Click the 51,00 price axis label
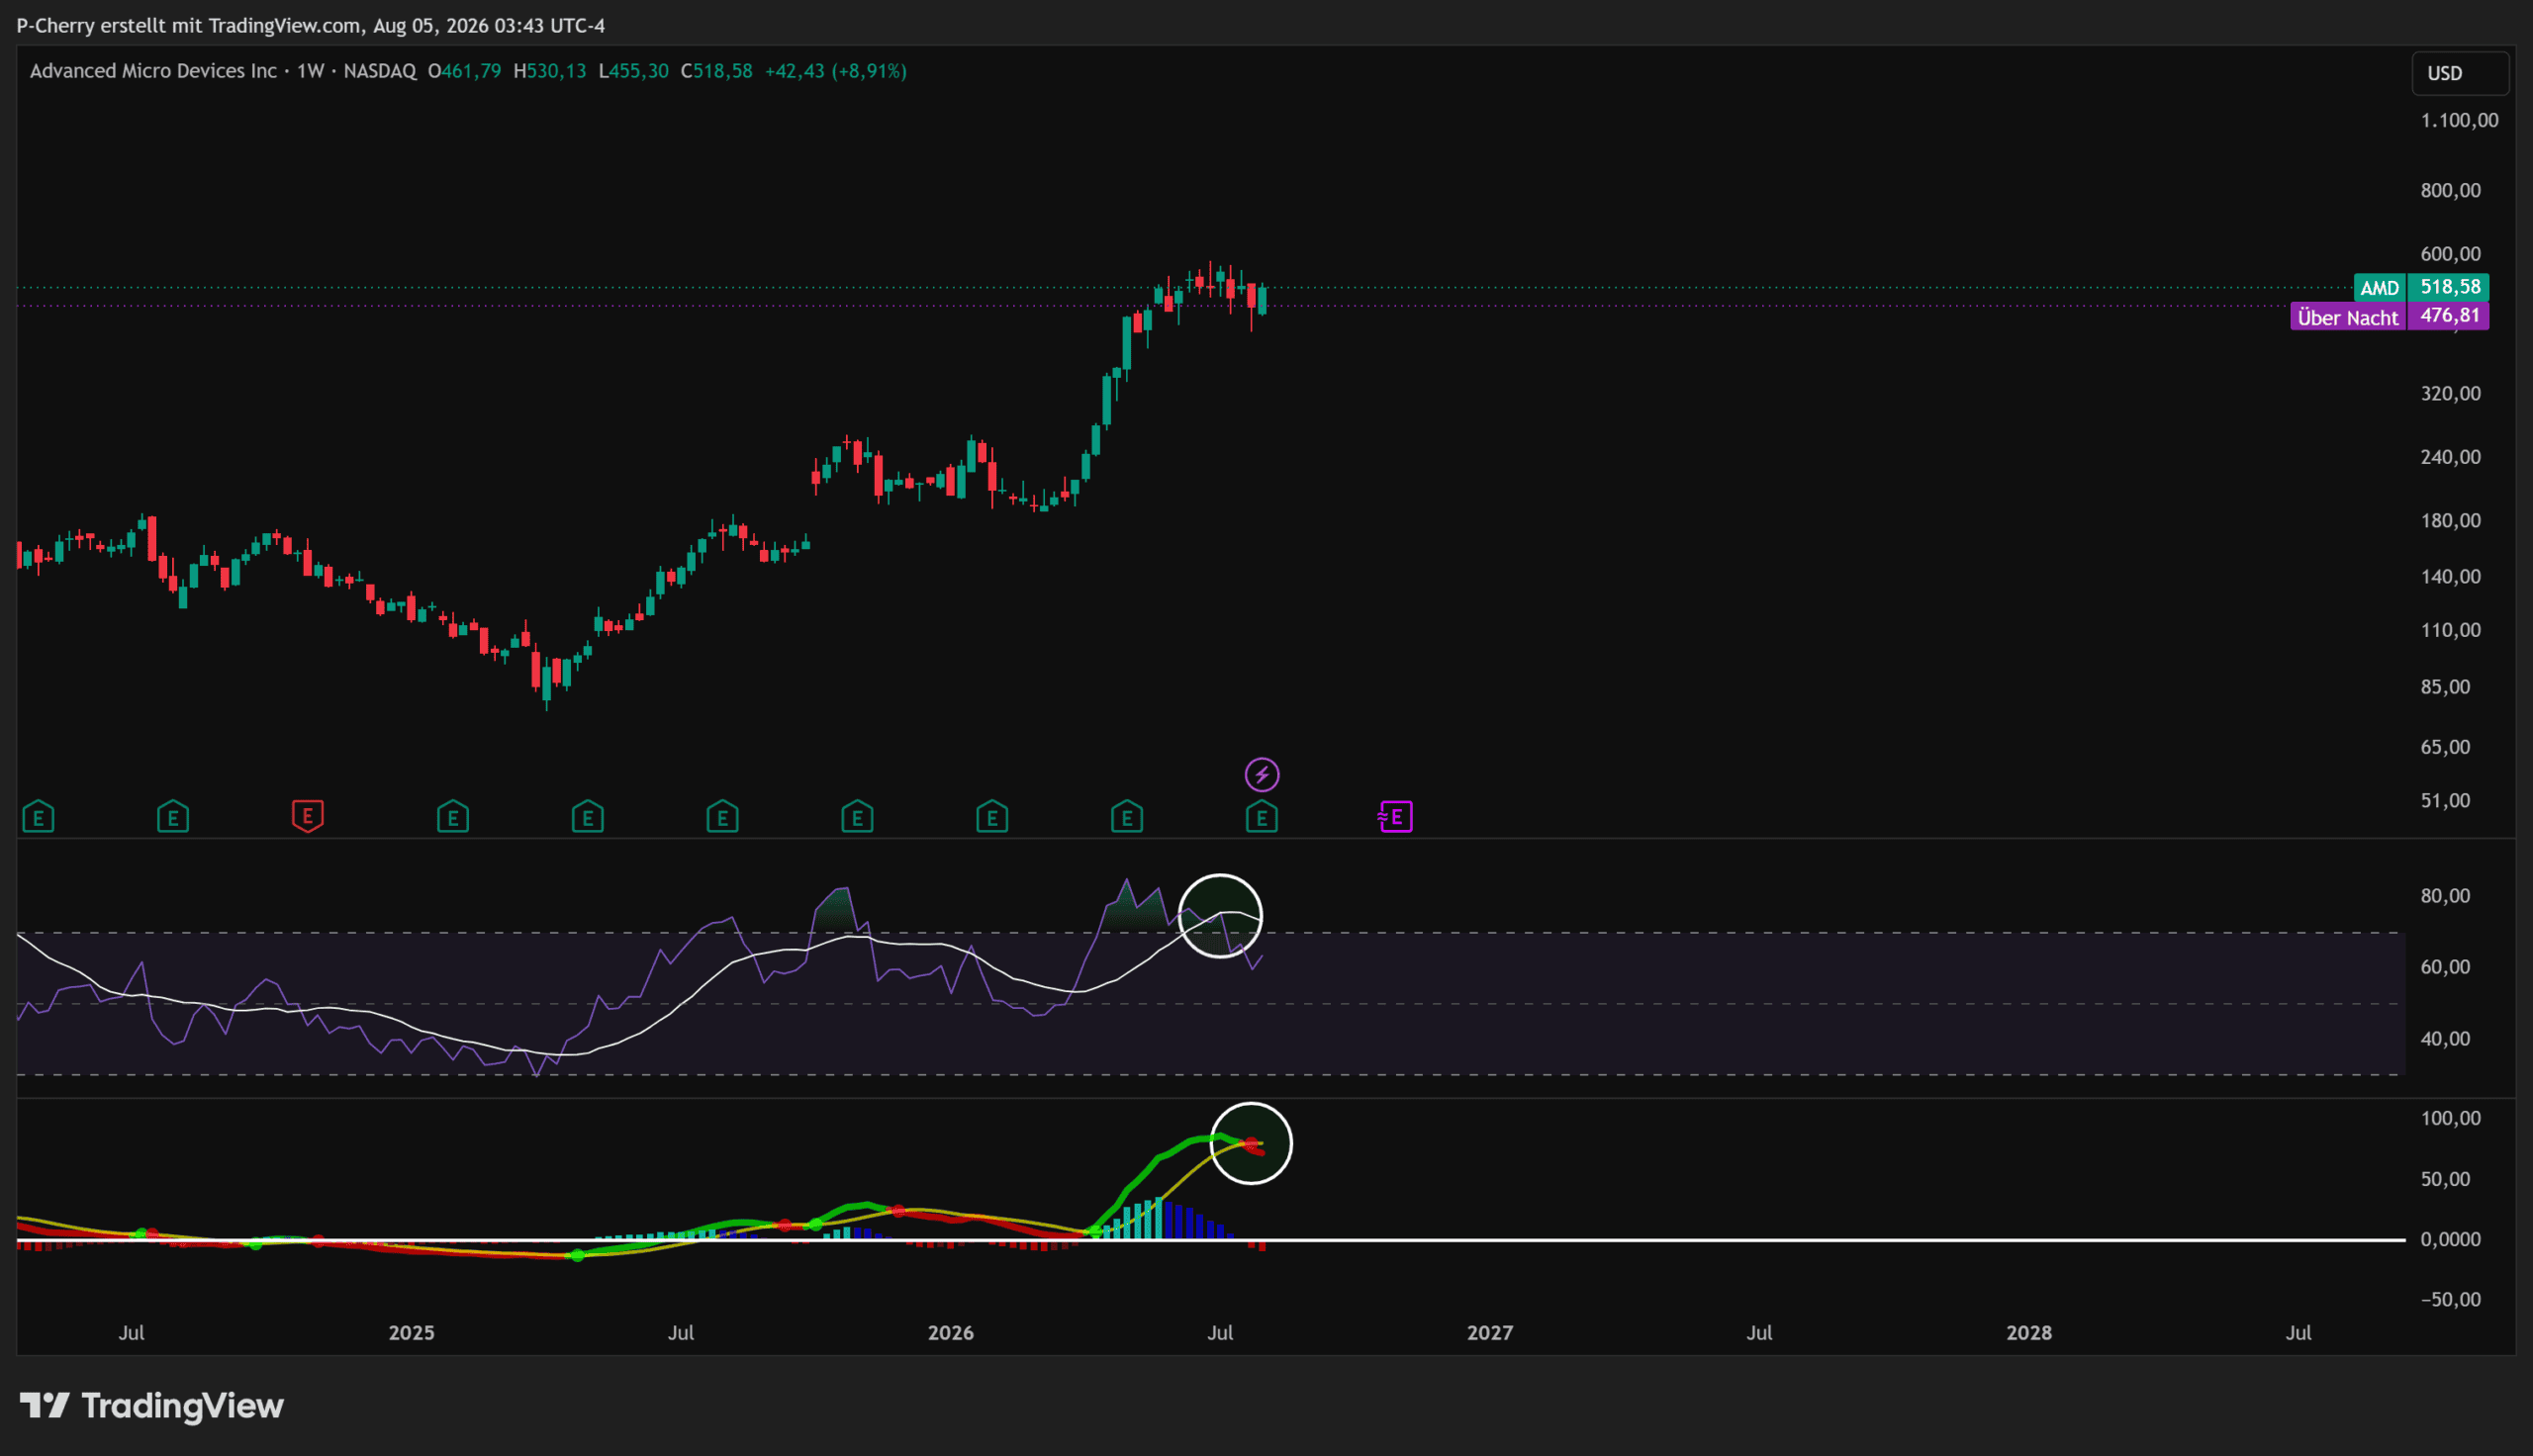This screenshot has width=2533, height=1456. tap(2445, 800)
